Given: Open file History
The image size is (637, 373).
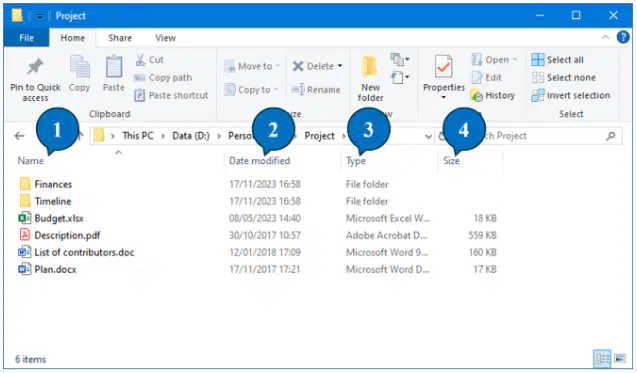Looking at the screenshot, I should pos(492,95).
